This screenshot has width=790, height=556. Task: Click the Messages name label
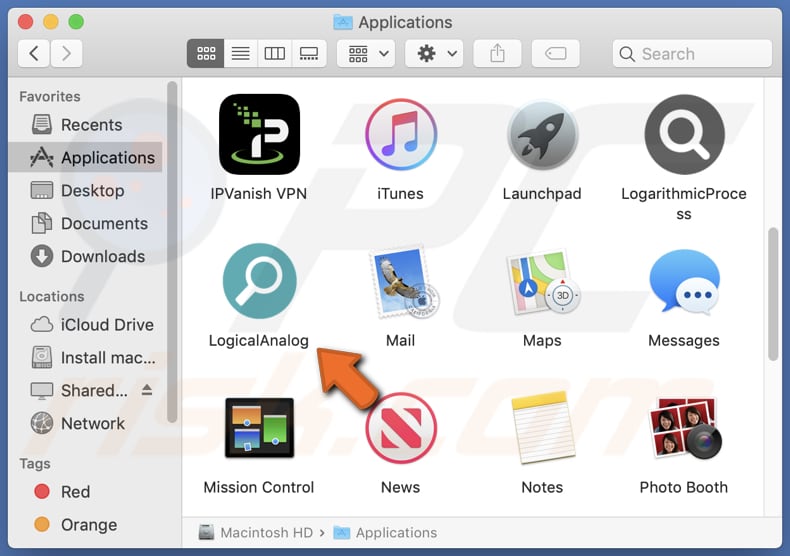pyautogui.click(x=684, y=340)
